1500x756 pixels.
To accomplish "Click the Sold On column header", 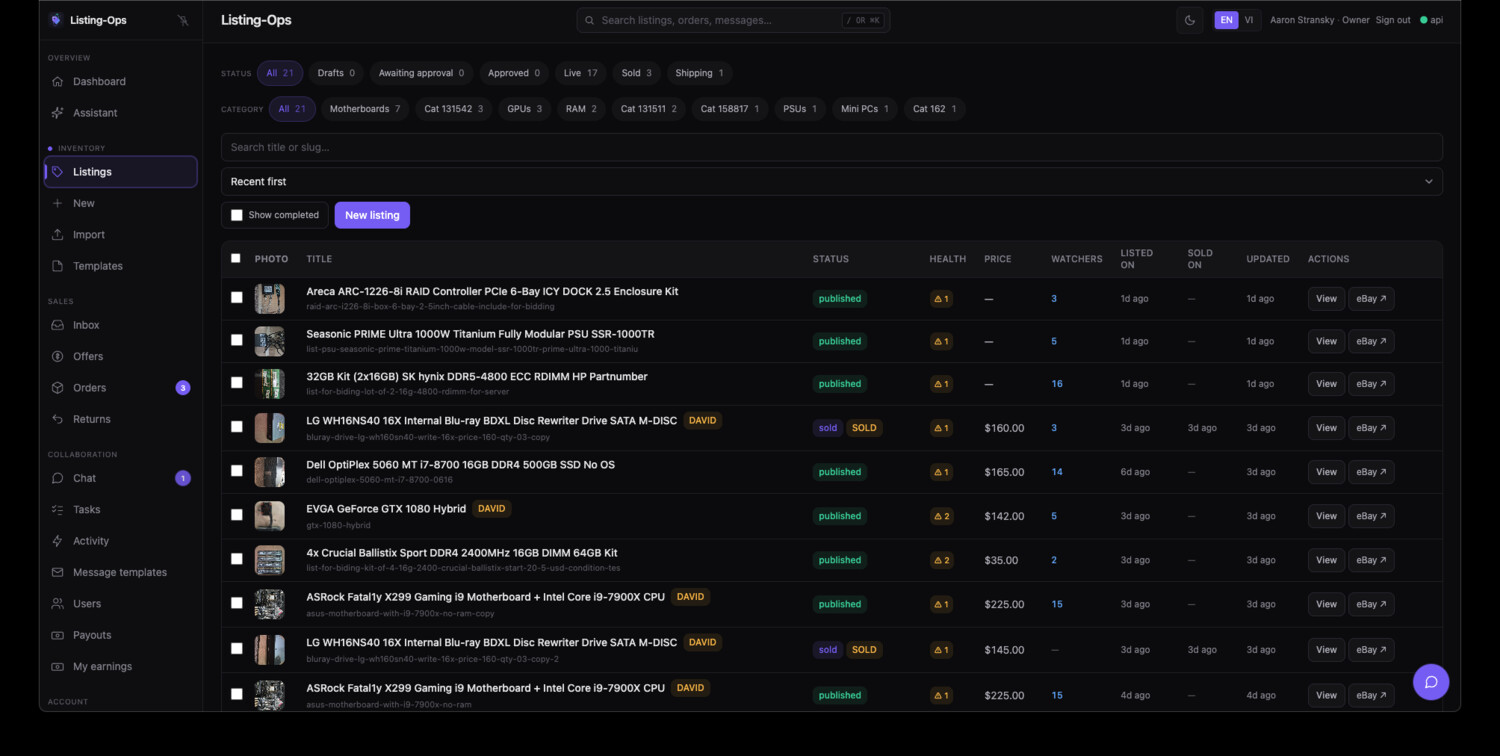I will (x=1200, y=259).
